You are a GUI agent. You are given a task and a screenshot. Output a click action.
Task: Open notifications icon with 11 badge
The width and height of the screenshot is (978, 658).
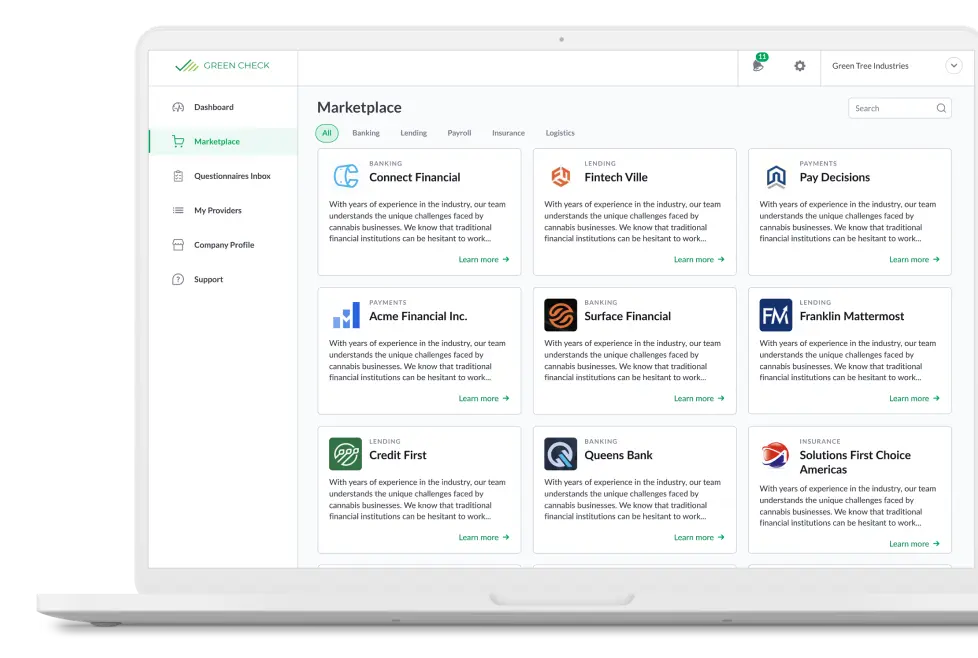[758, 66]
